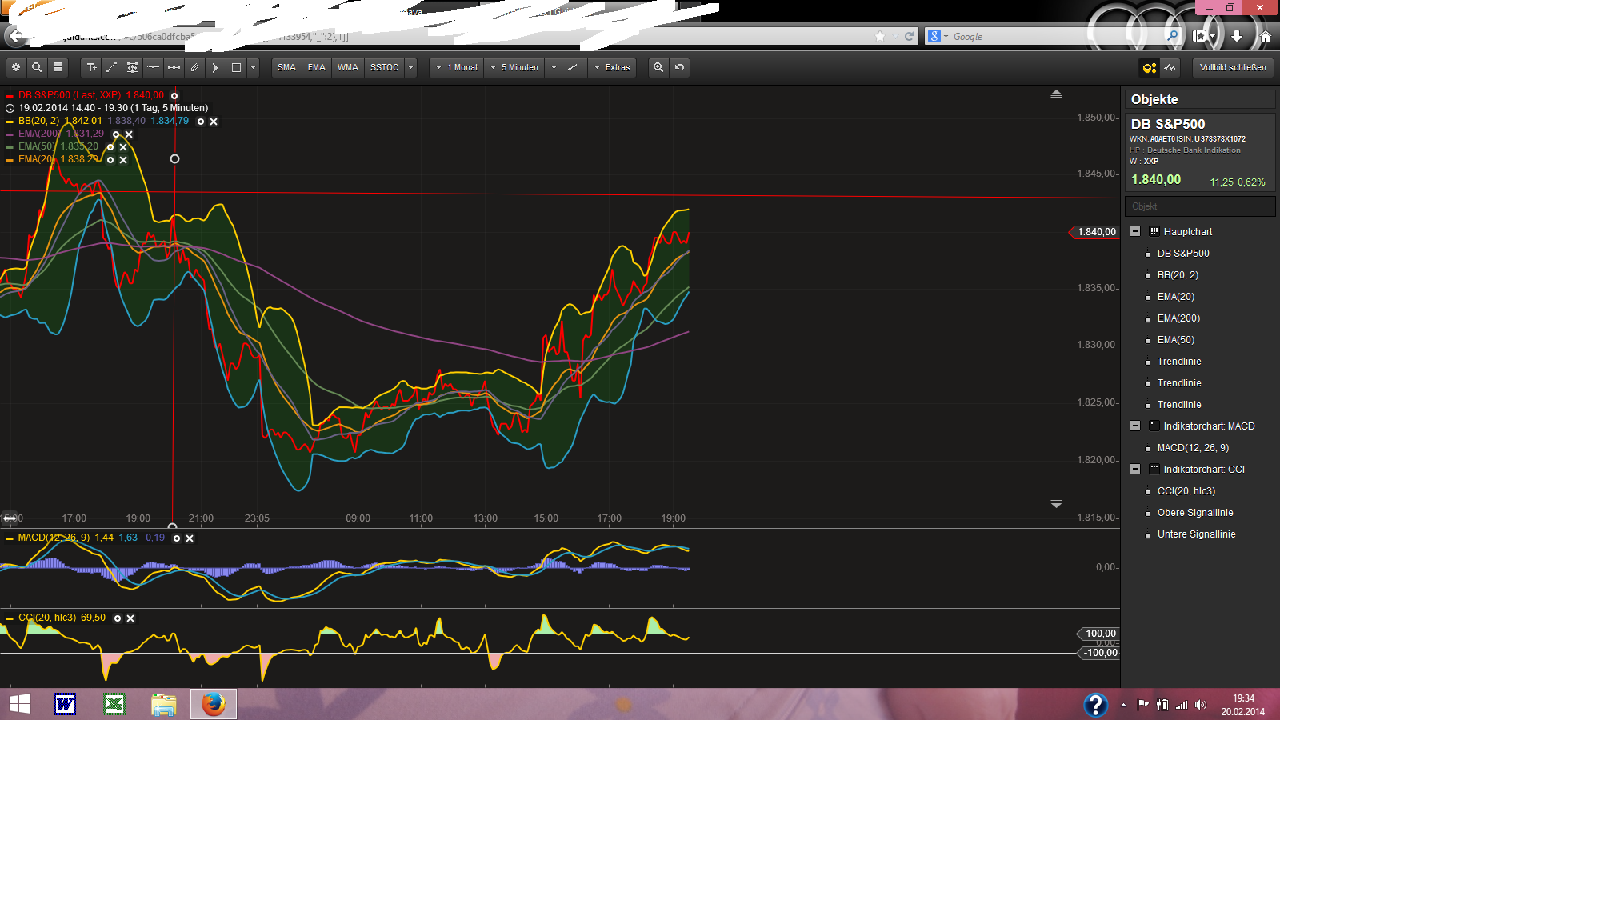Image resolution: width=1600 pixels, height=900 pixels.
Task: Add SSTOC indicator to the chart
Action: 384,67
